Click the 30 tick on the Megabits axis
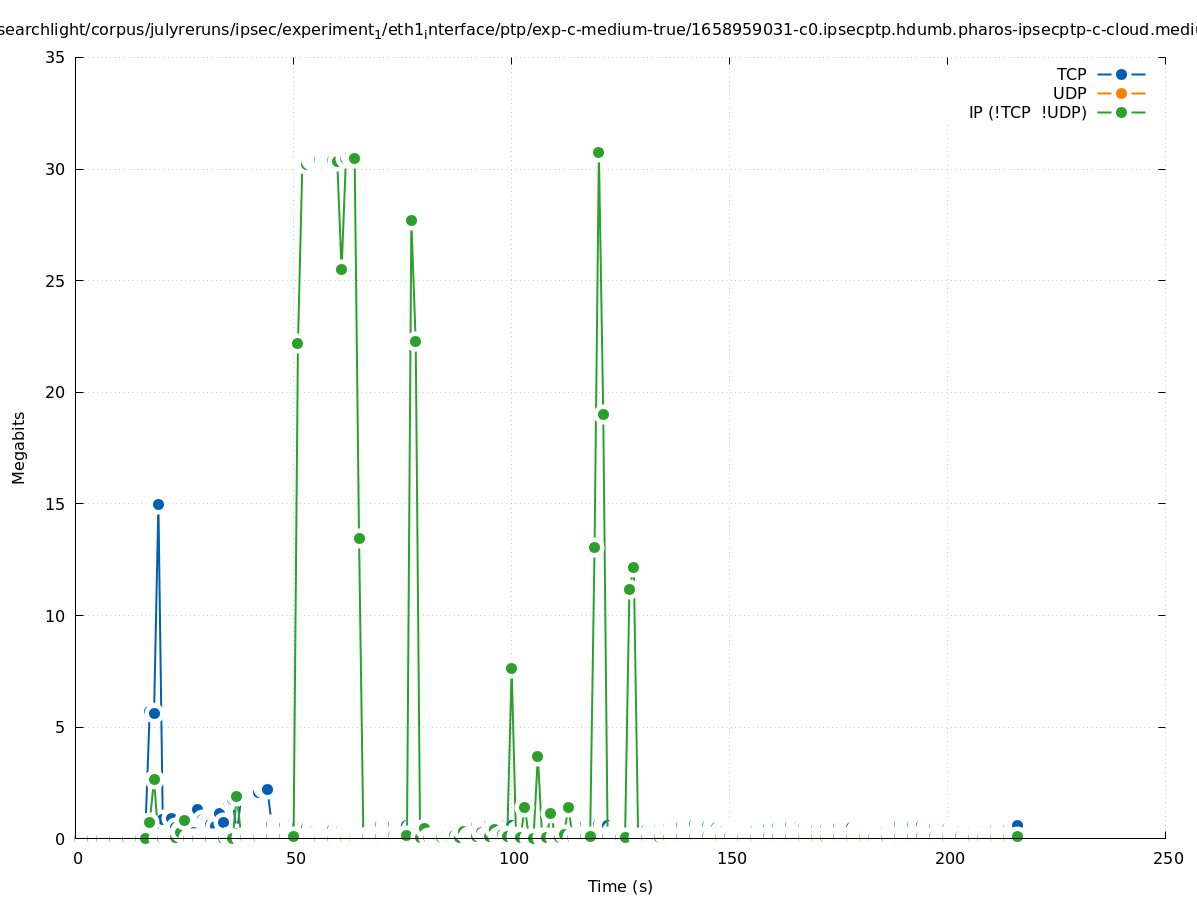1197x900 pixels. pyautogui.click(x=55, y=169)
